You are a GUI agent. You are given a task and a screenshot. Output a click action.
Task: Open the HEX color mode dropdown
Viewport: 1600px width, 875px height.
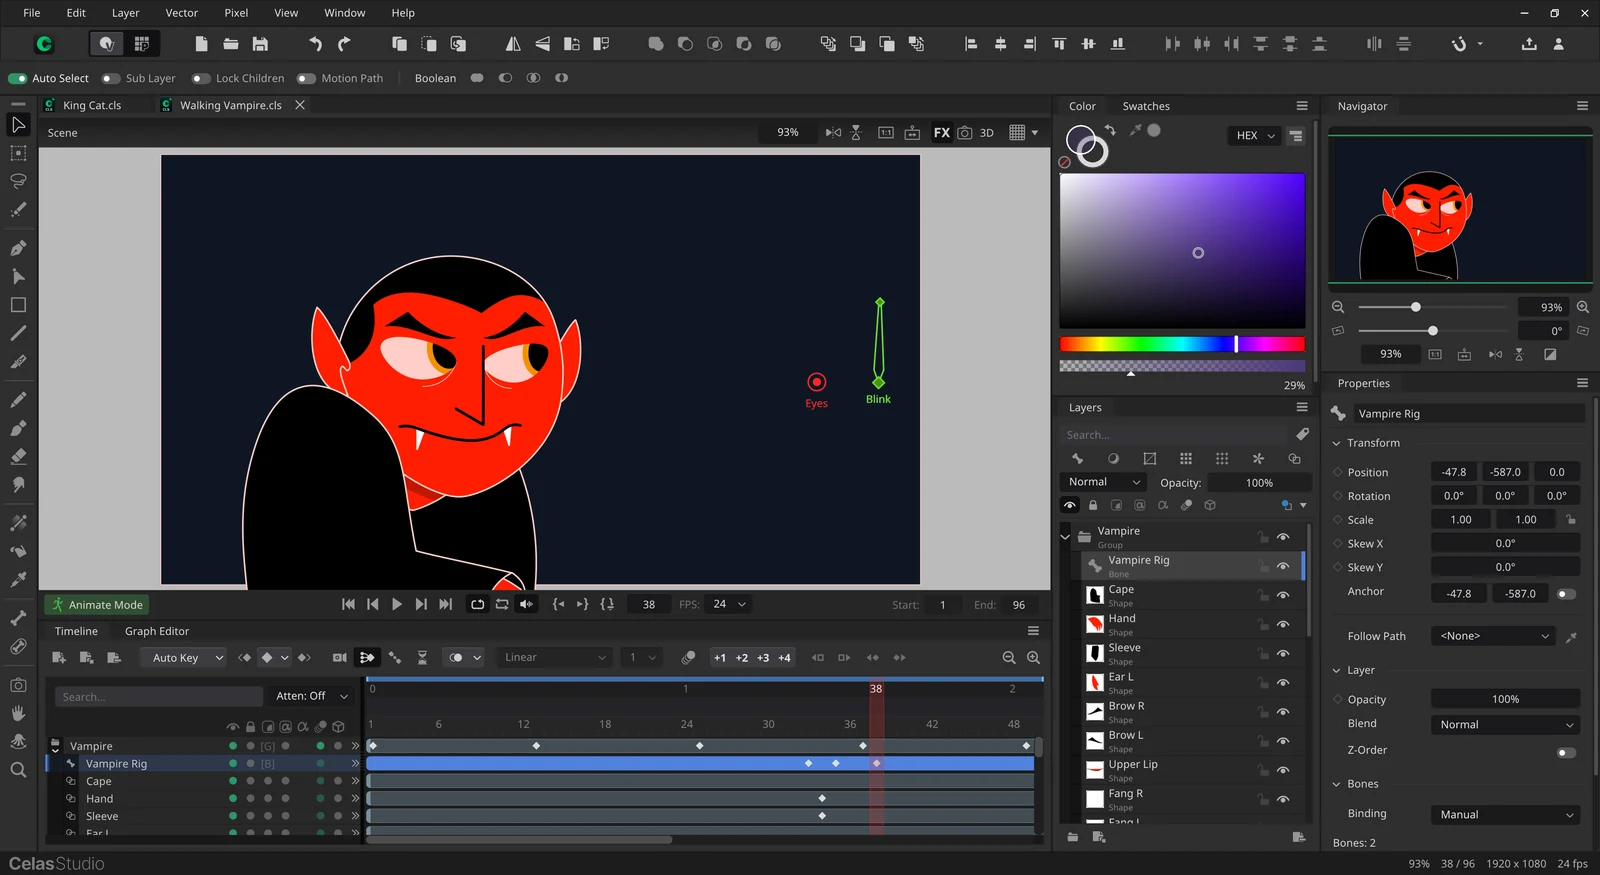(1255, 135)
